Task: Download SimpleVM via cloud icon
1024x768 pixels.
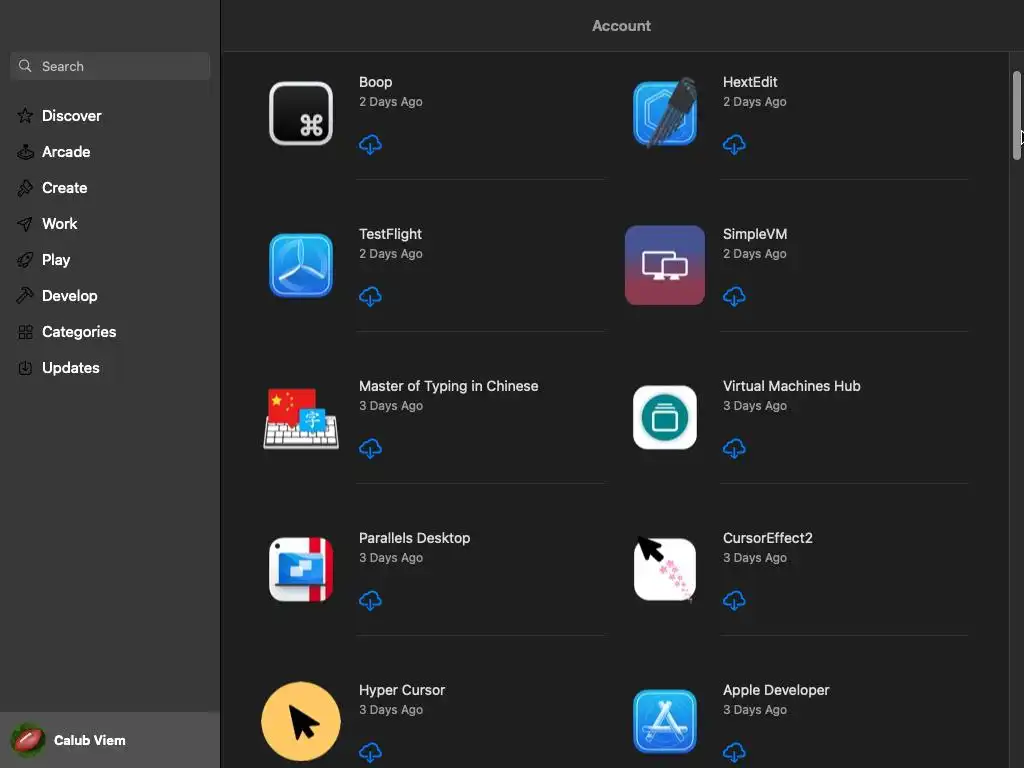Action: click(734, 296)
